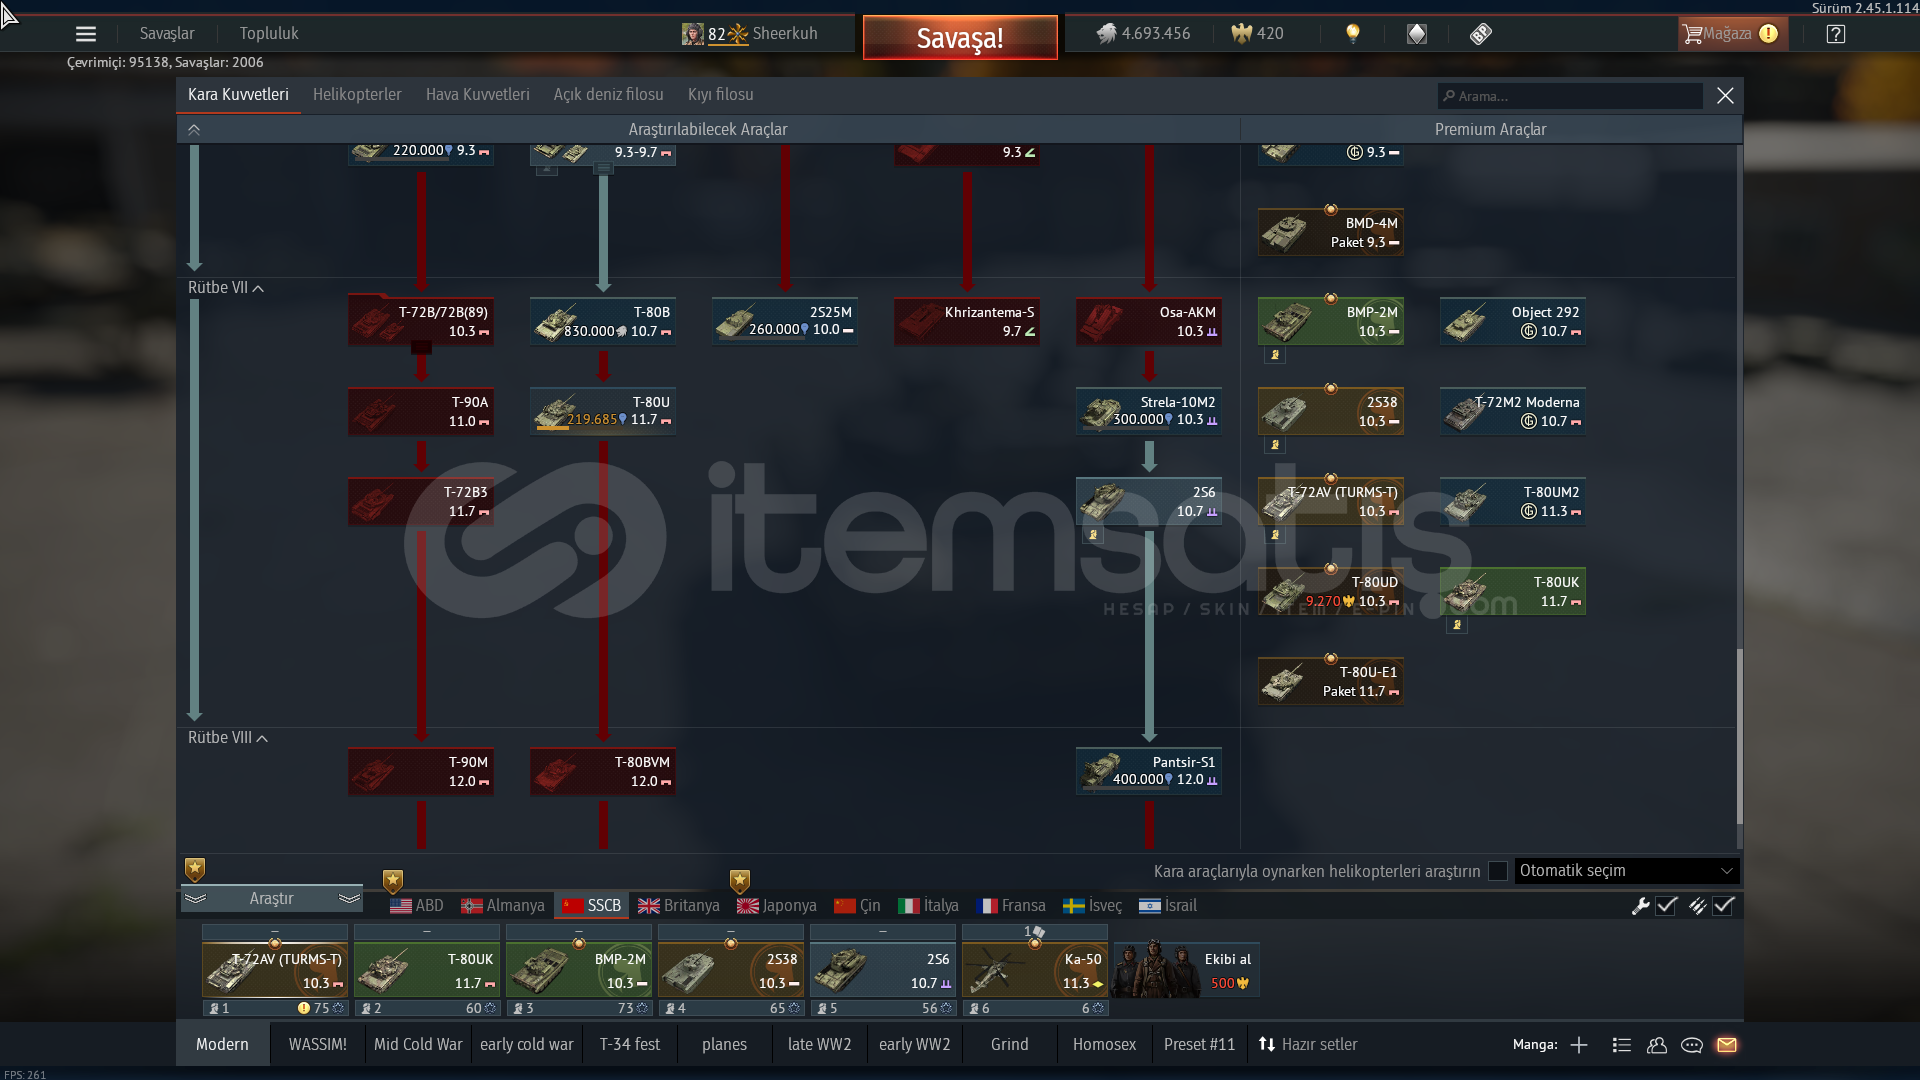
Task: Open the help question mark icon
Action: coord(1836,34)
